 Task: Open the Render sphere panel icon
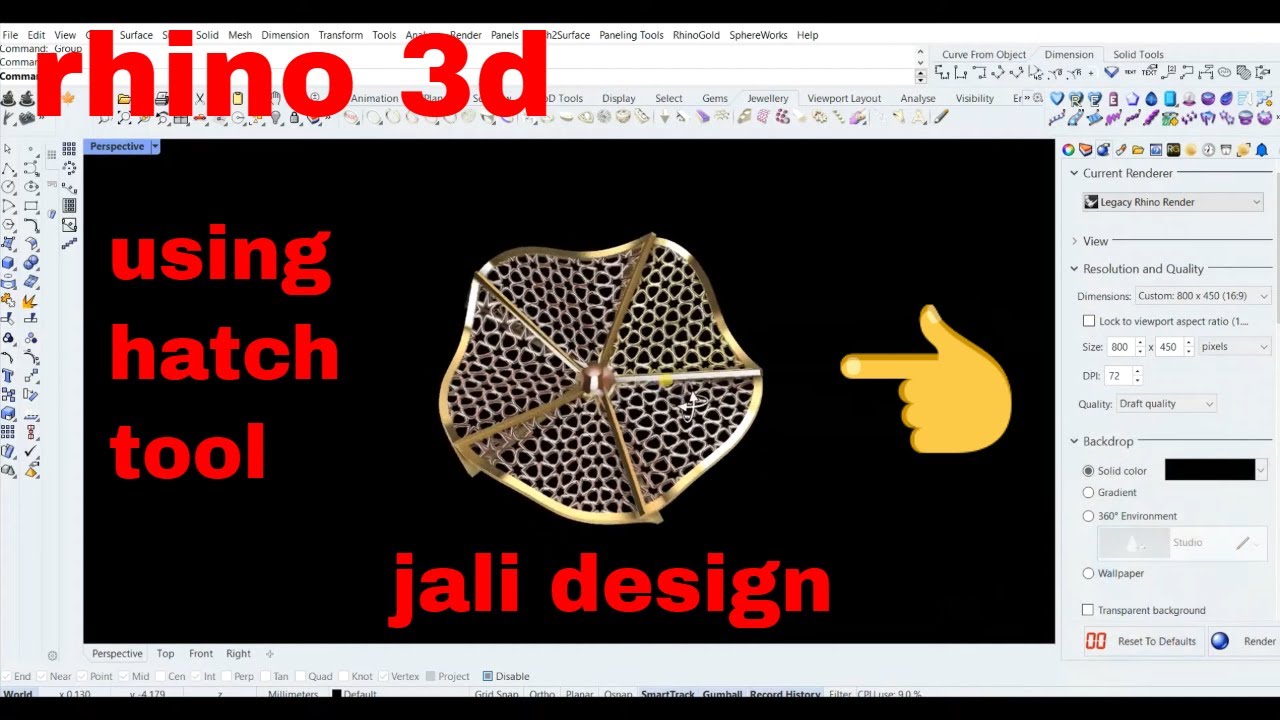pos(1103,150)
